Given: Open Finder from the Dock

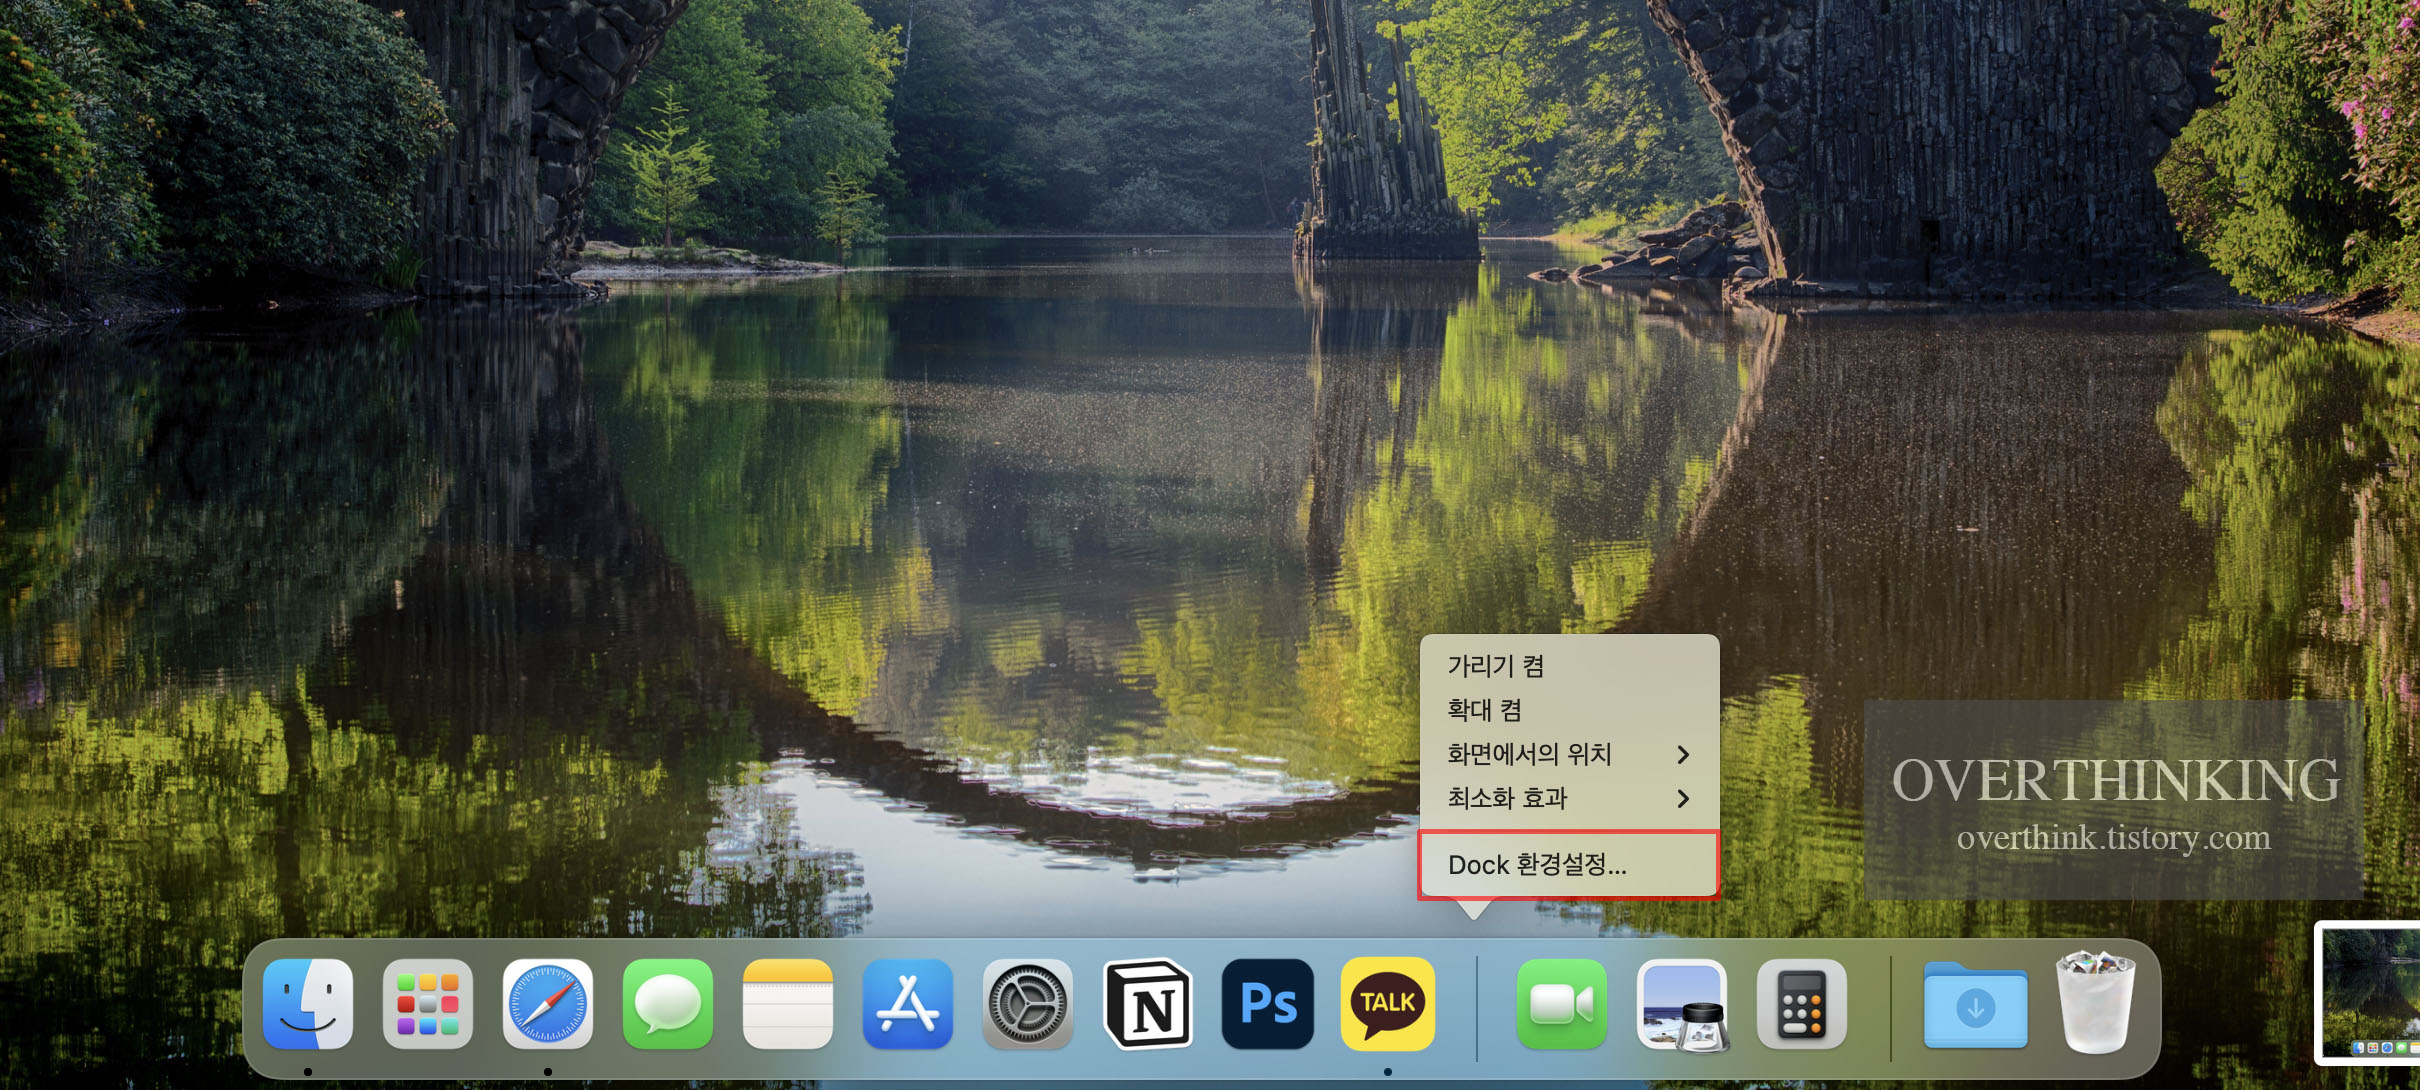Looking at the screenshot, I should pyautogui.click(x=308, y=1004).
